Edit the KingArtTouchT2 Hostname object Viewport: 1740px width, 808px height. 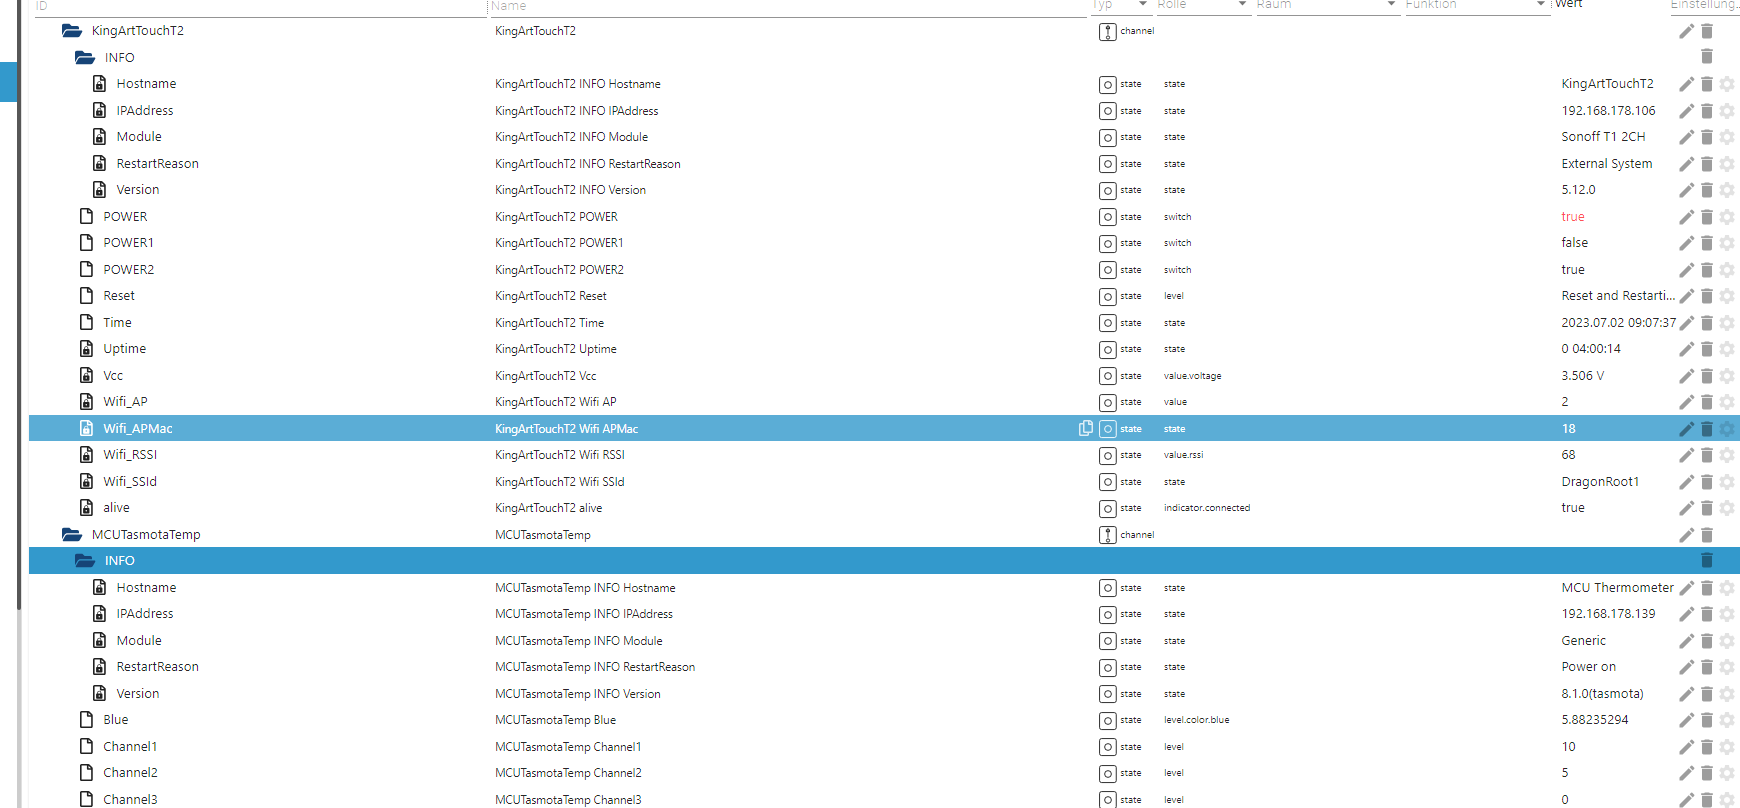pyautogui.click(x=1686, y=84)
